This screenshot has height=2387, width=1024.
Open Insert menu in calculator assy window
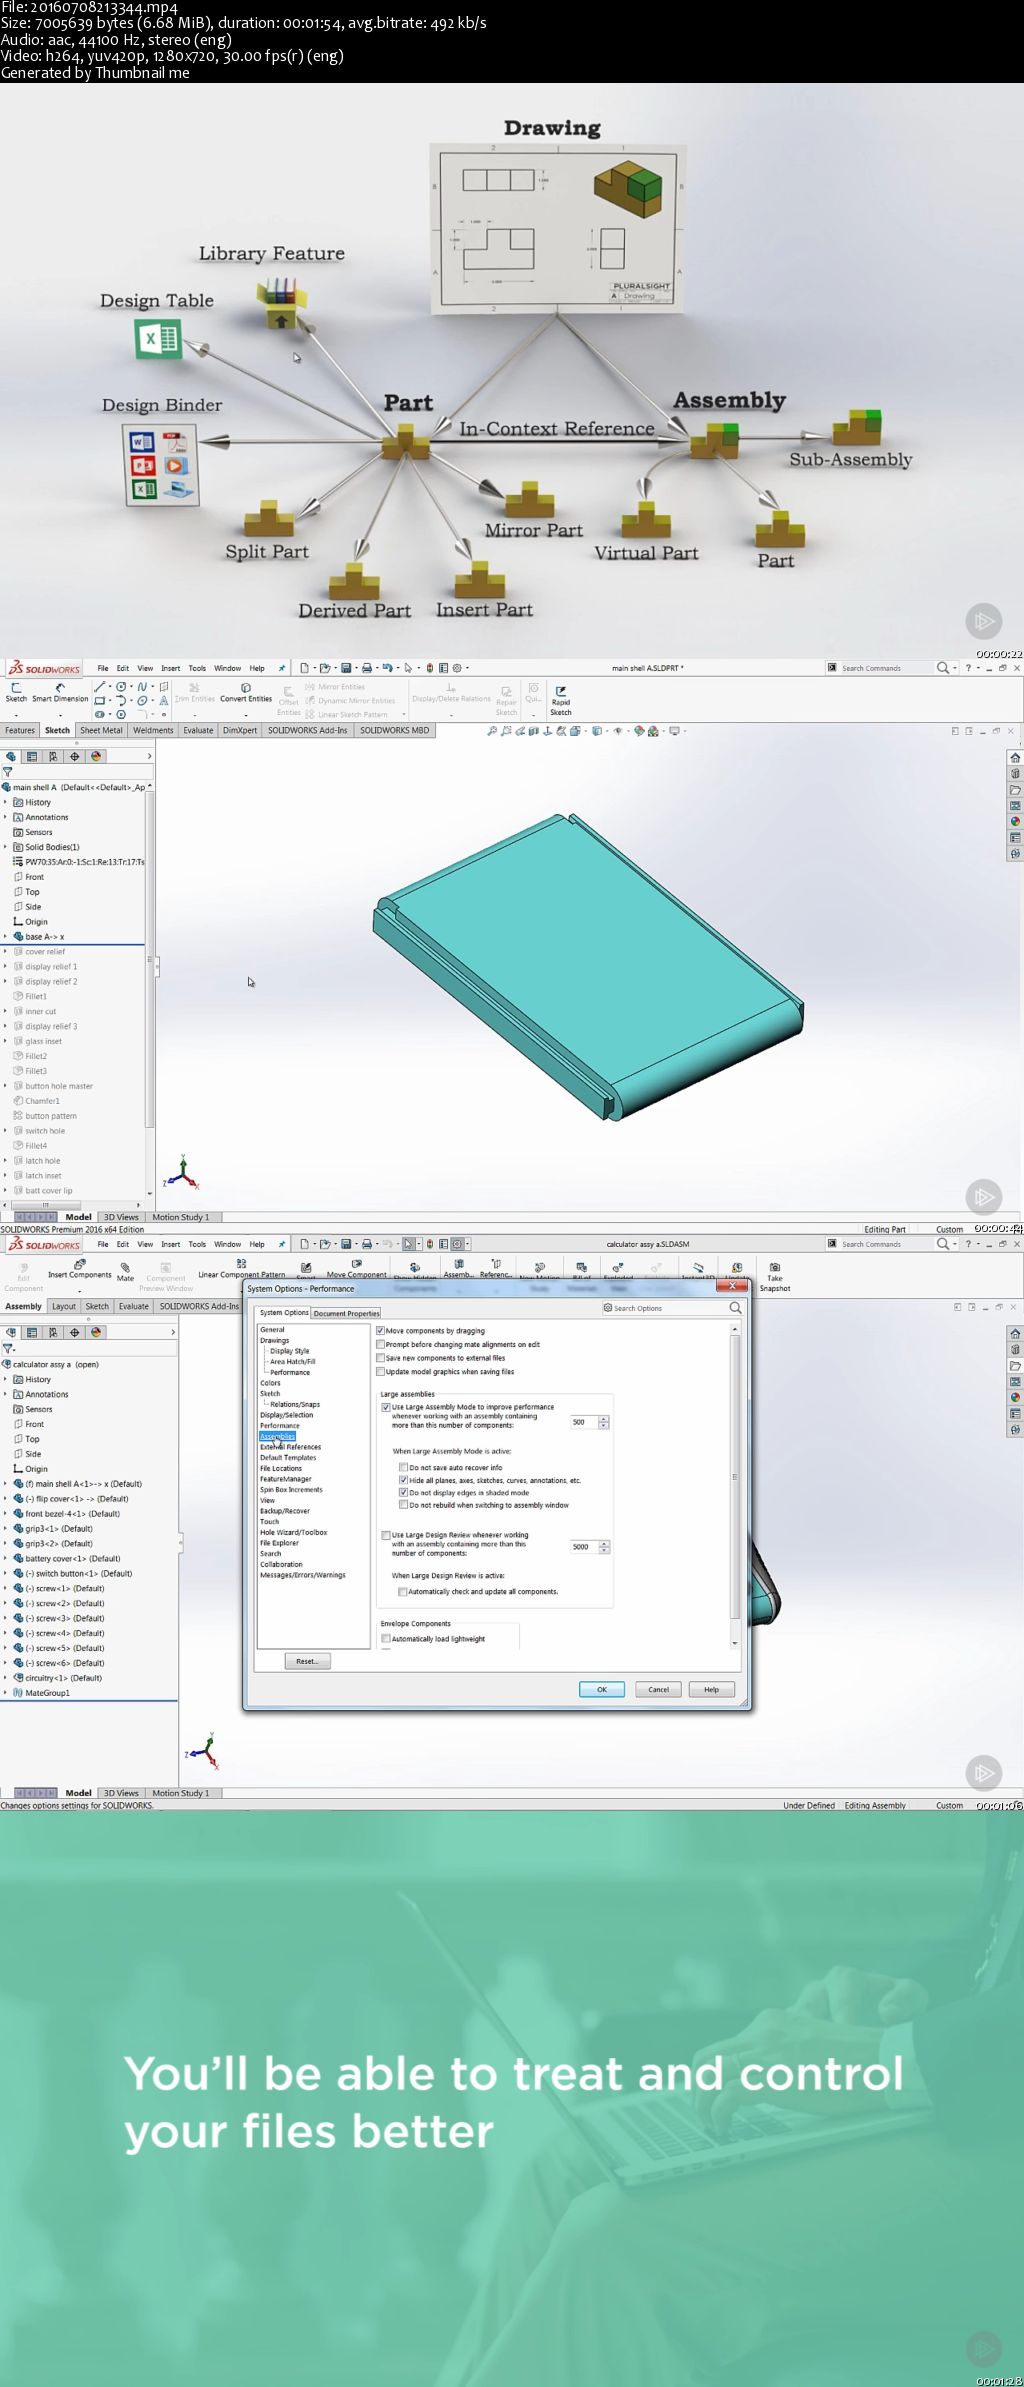tap(171, 1244)
